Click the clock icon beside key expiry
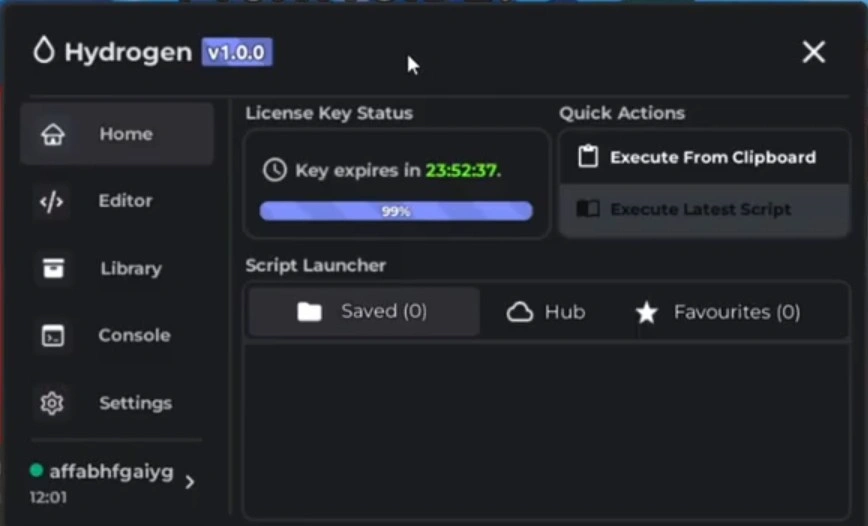 point(275,170)
